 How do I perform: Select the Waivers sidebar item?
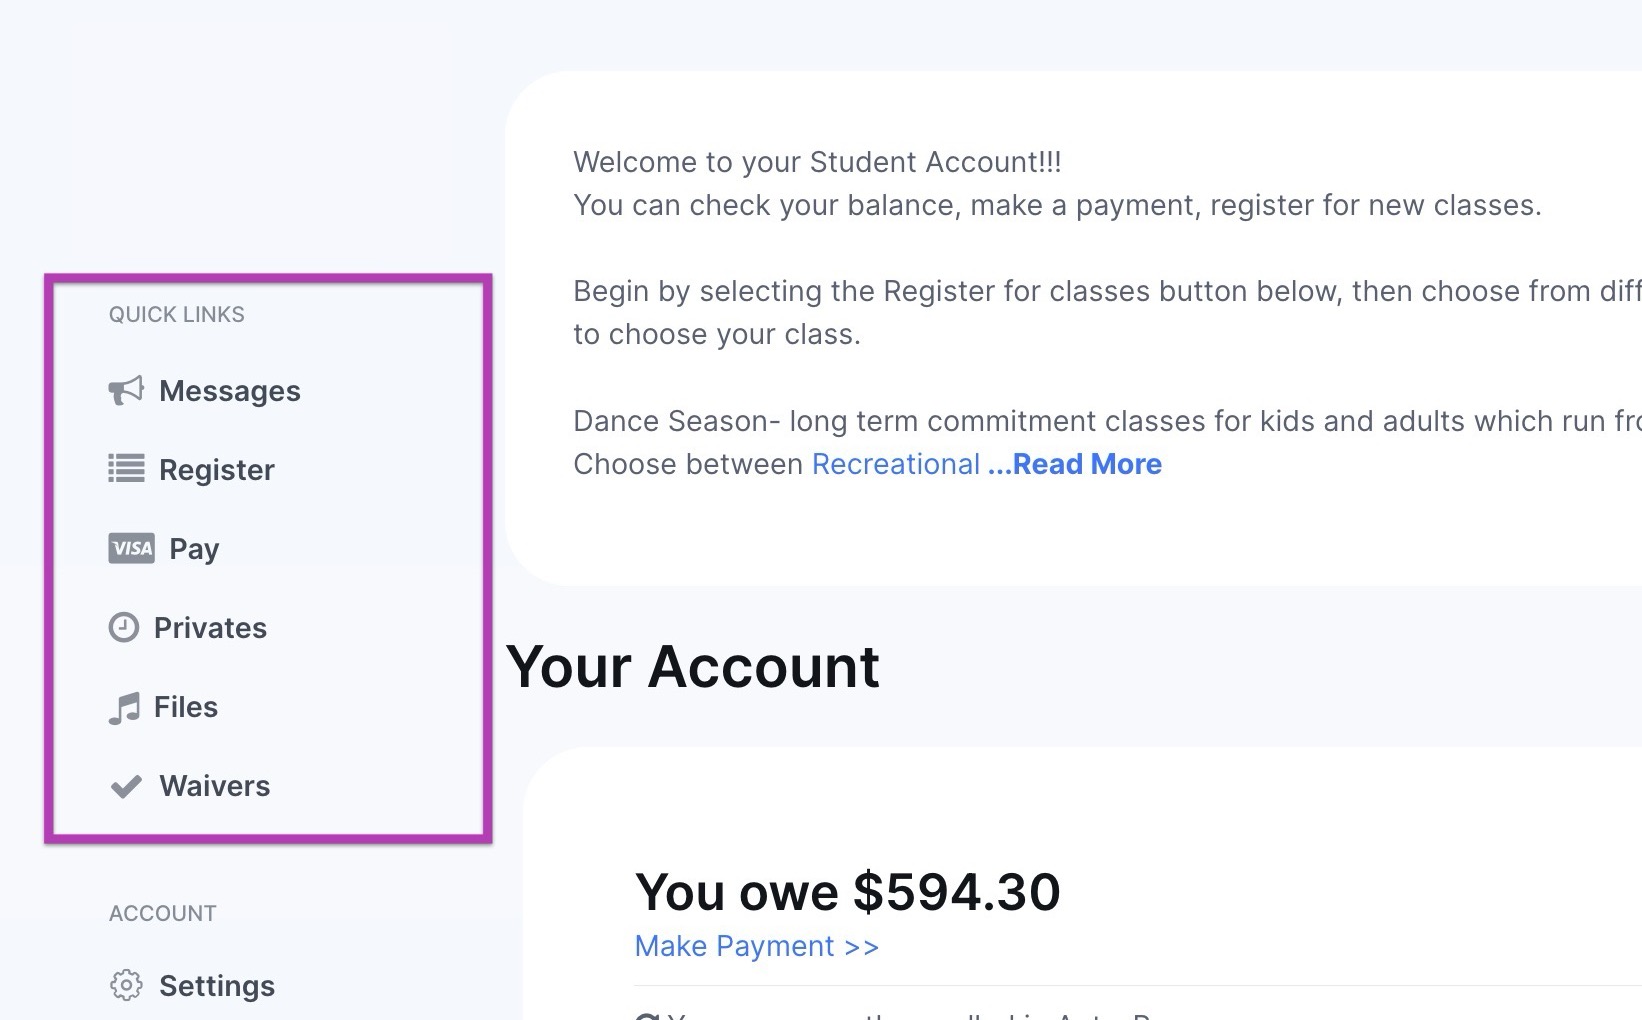[x=214, y=786]
